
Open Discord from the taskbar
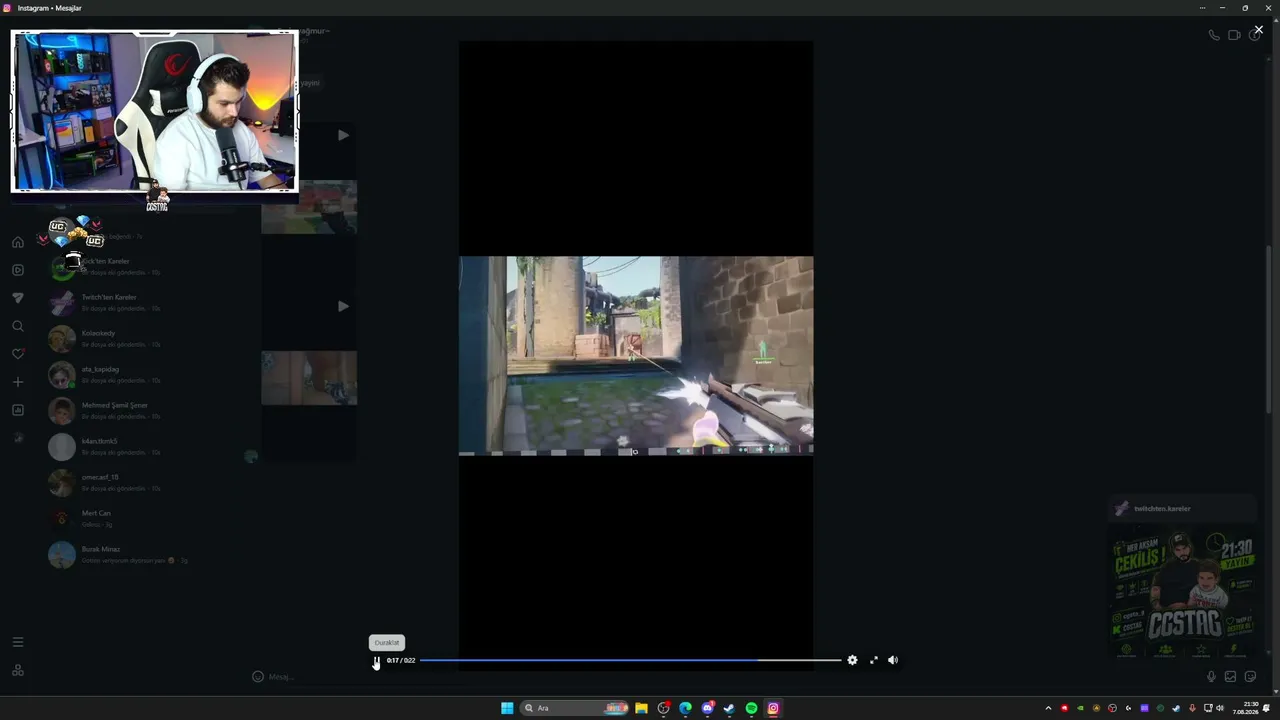click(x=707, y=708)
